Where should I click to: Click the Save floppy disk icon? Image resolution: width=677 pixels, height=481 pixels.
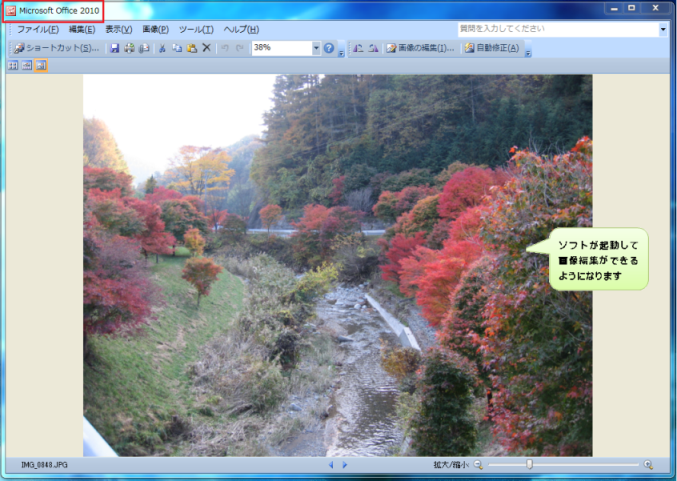(114, 48)
